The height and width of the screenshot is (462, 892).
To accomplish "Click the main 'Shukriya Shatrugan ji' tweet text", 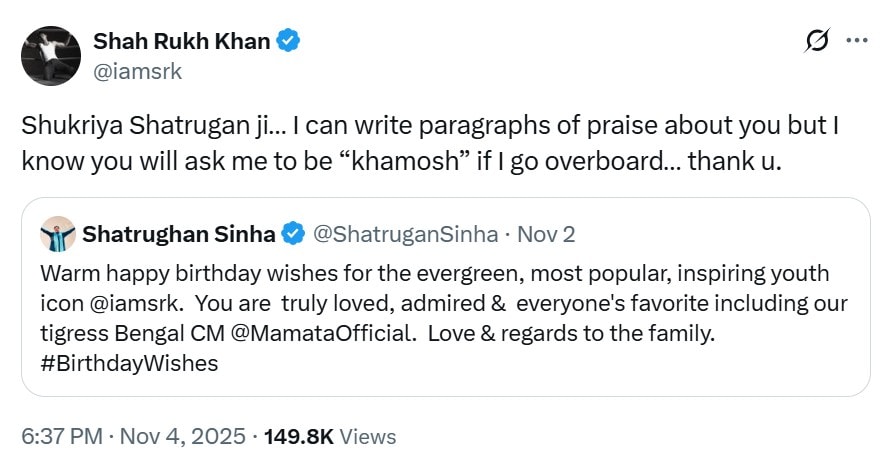I will coord(400,143).
